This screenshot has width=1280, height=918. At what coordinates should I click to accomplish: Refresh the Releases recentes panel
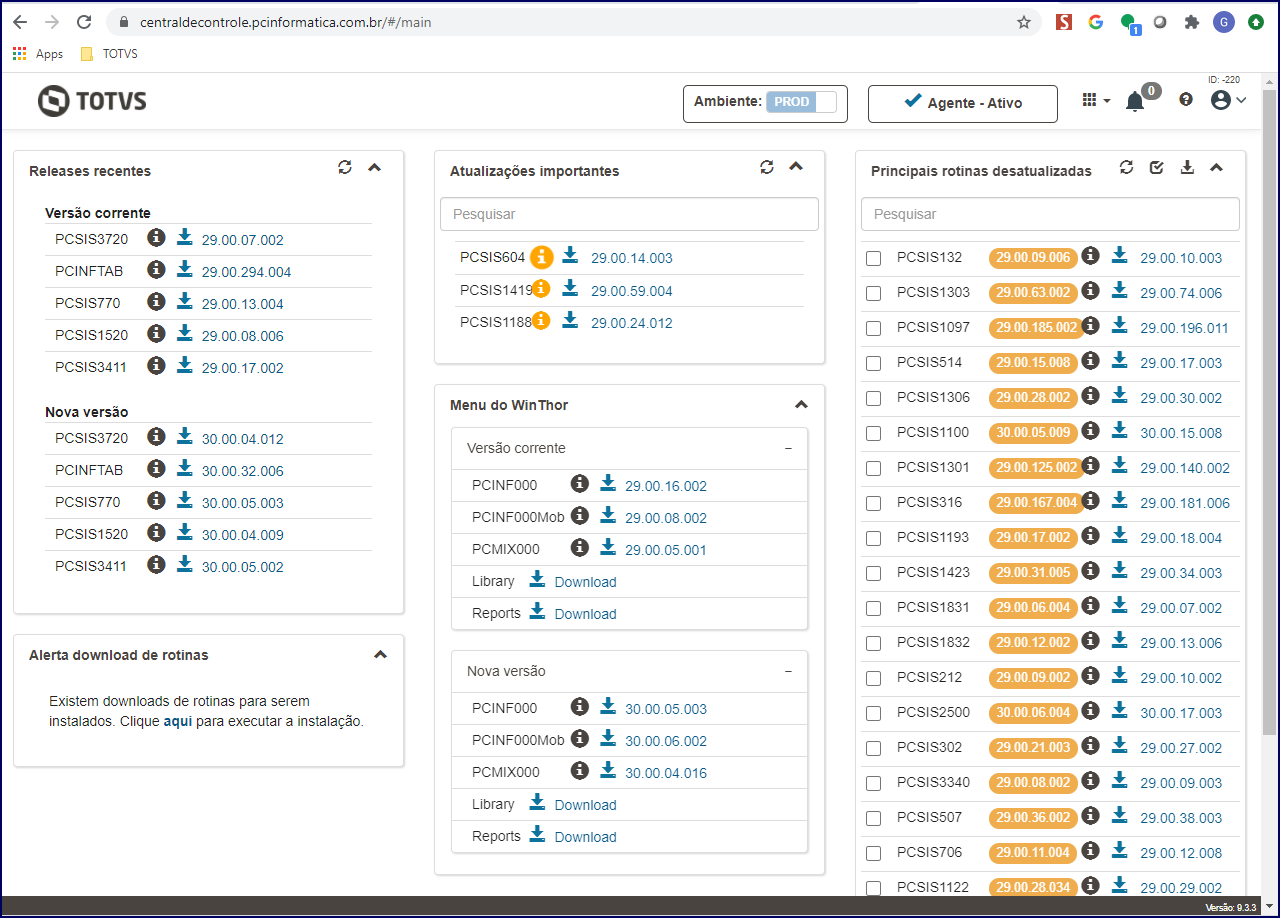point(345,167)
